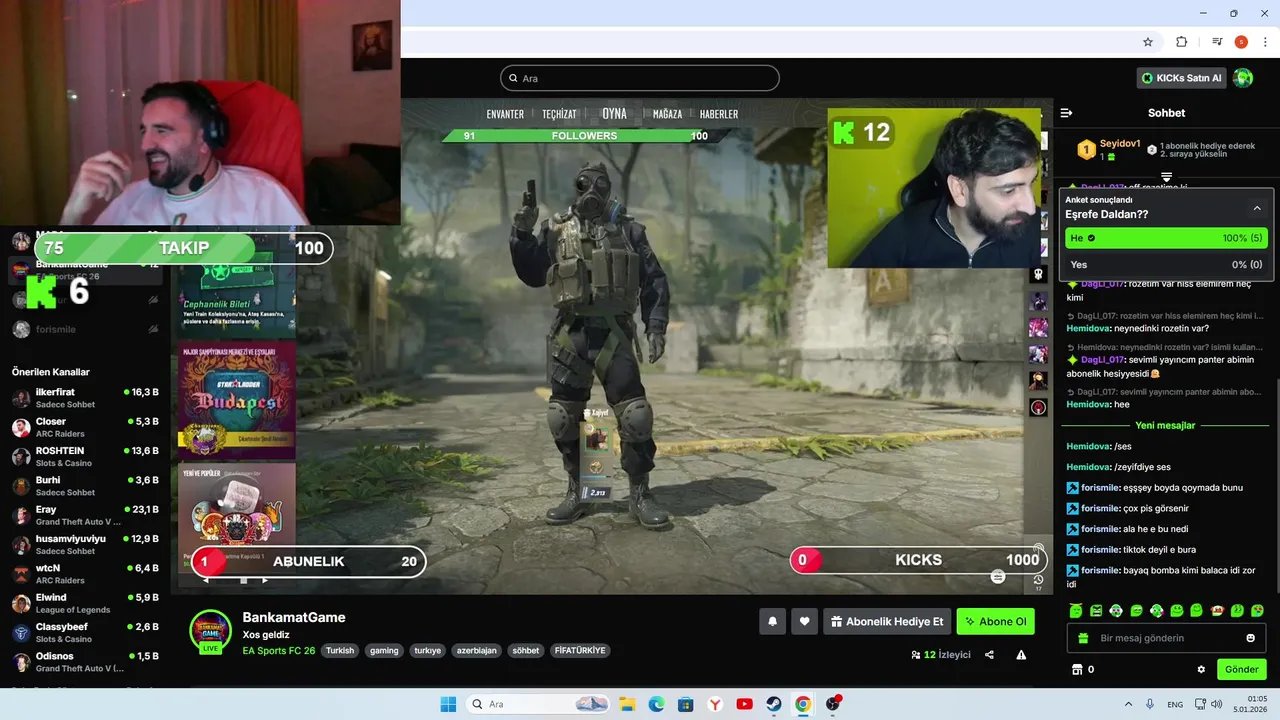The height and width of the screenshot is (720, 1280).
Task: Open the browser extensions puzzle icon
Action: coord(1181,42)
